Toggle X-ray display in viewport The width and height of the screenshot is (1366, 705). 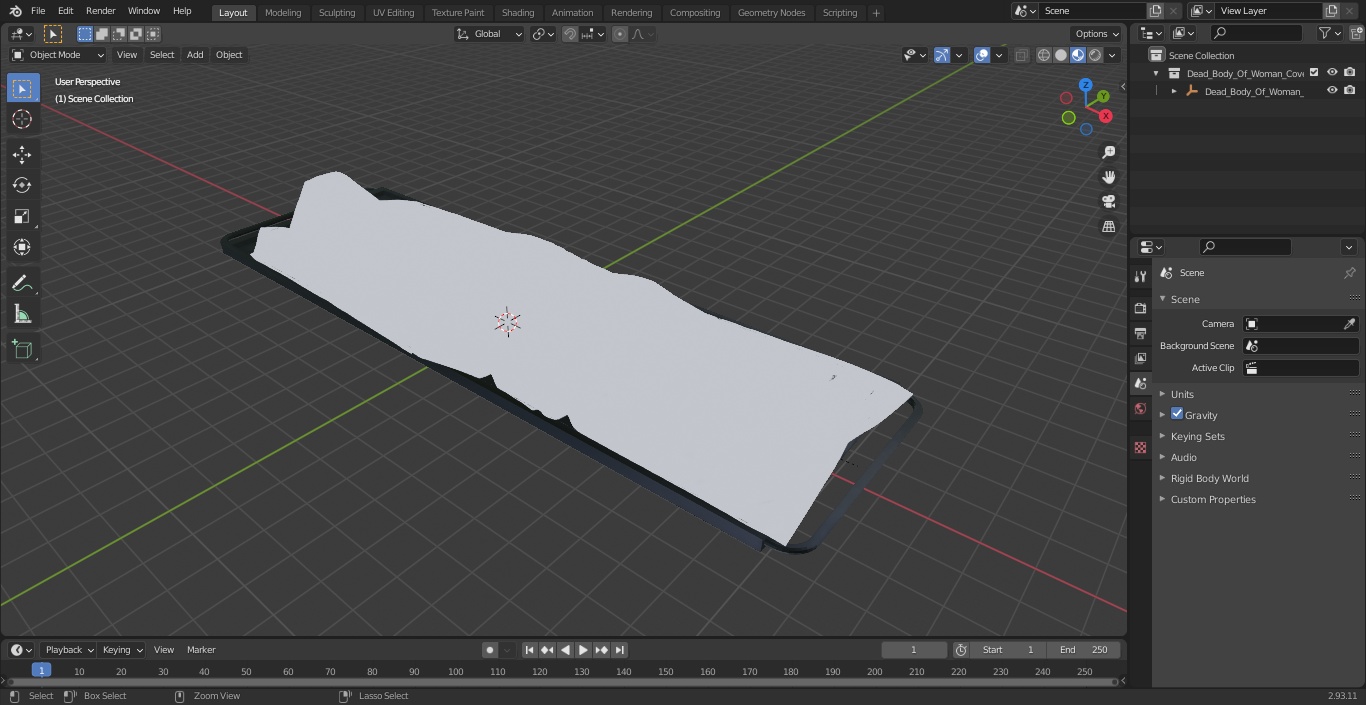[1021, 55]
